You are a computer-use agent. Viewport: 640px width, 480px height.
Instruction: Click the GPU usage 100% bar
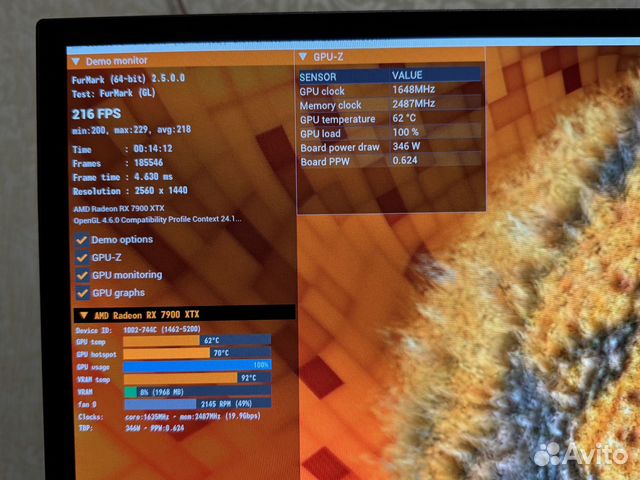click(198, 366)
